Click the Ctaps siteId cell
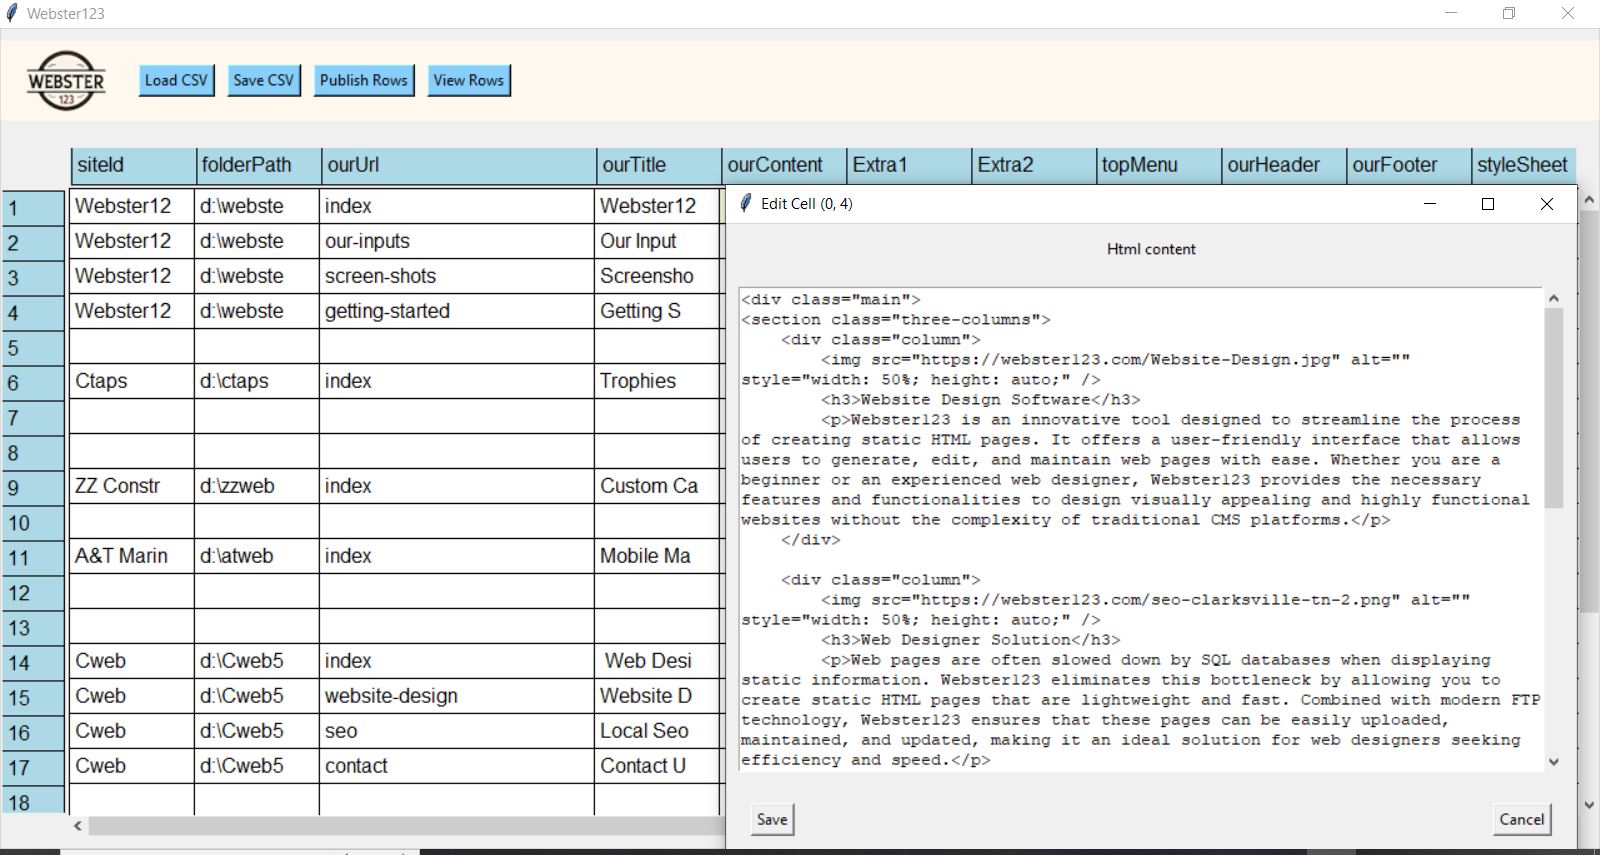The width and height of the screenshot is (1600, 855). (x=132, y=381)
